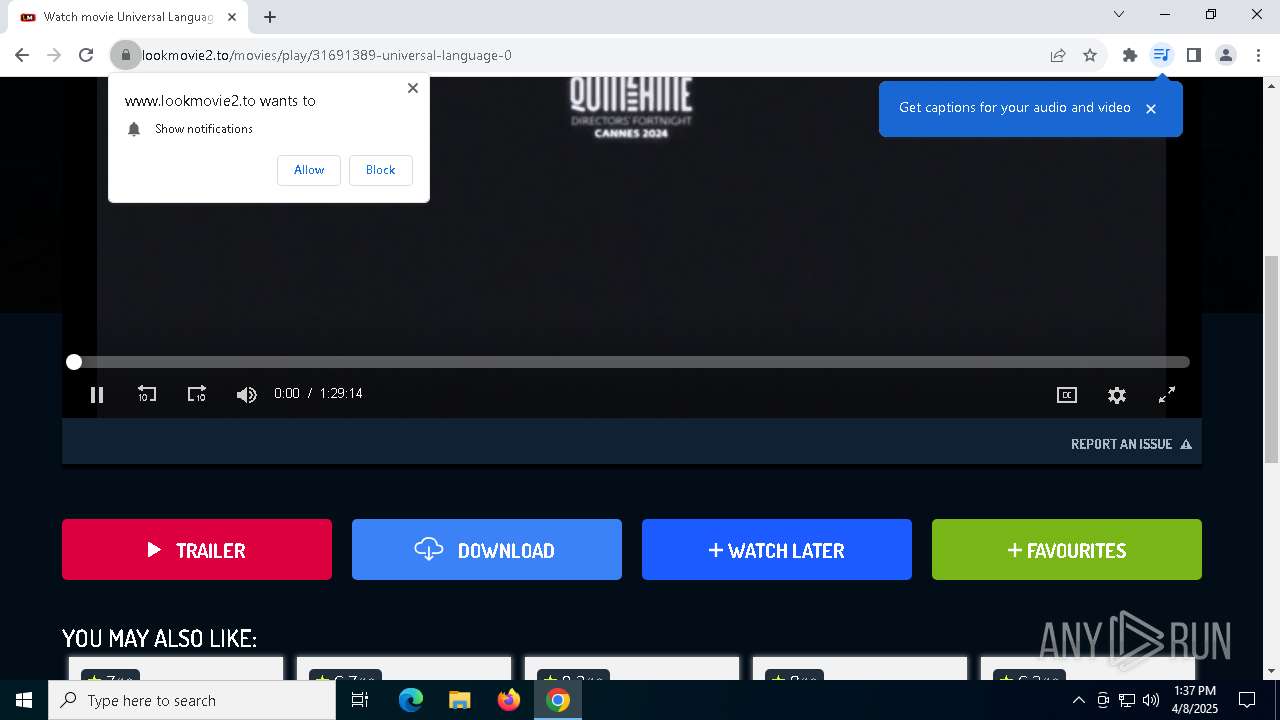Mute the video volume
The width and height of the screenshot is (1280, 720).
pos(246,394)
